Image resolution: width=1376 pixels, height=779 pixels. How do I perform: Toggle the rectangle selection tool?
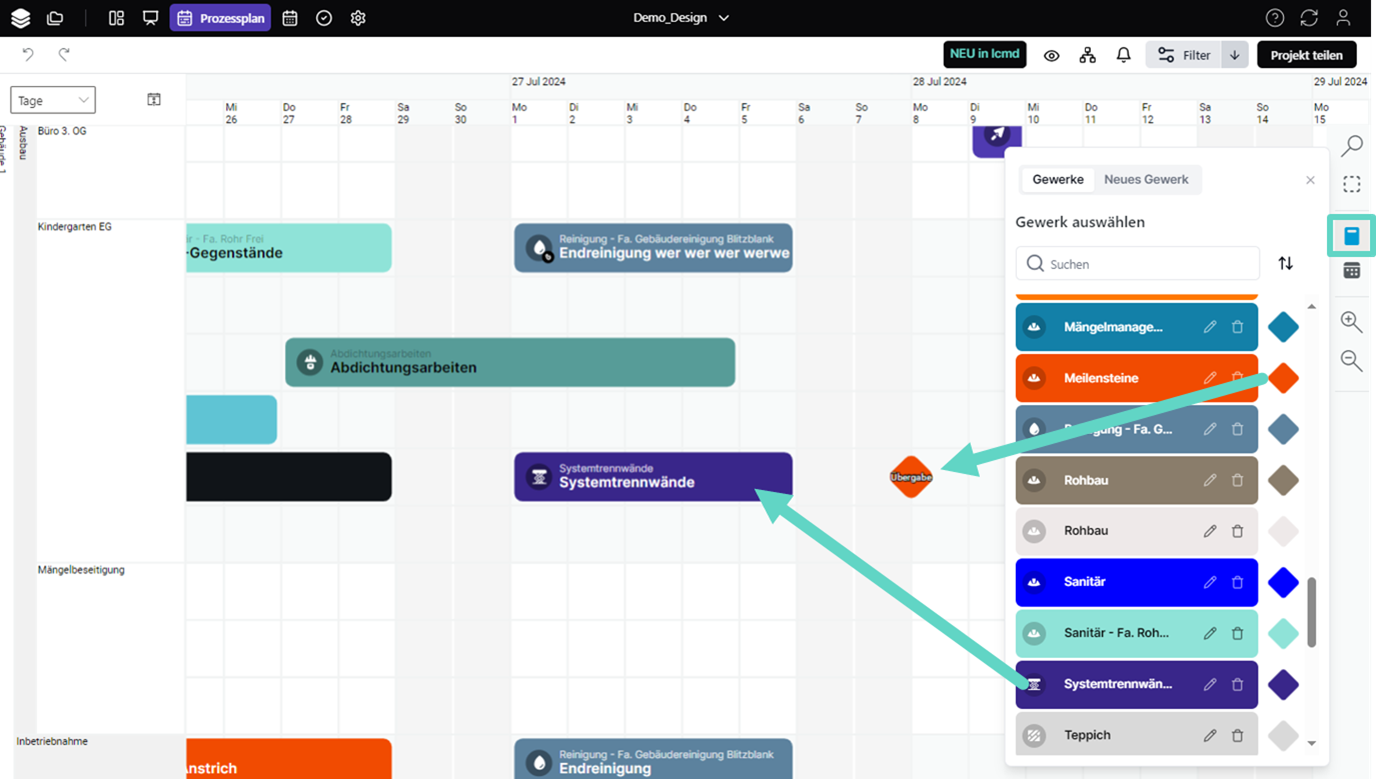coord(1351,185)
